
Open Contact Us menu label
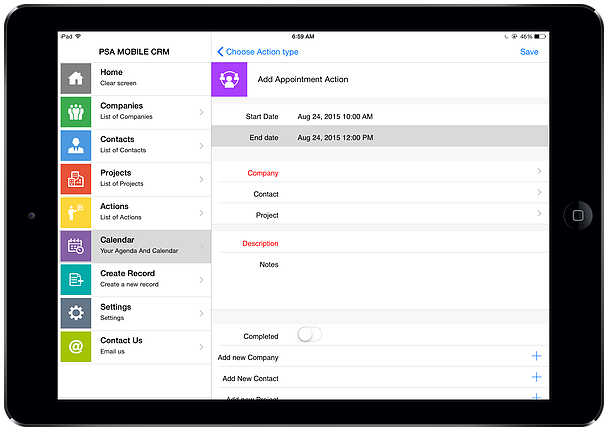tap(121, 341)
